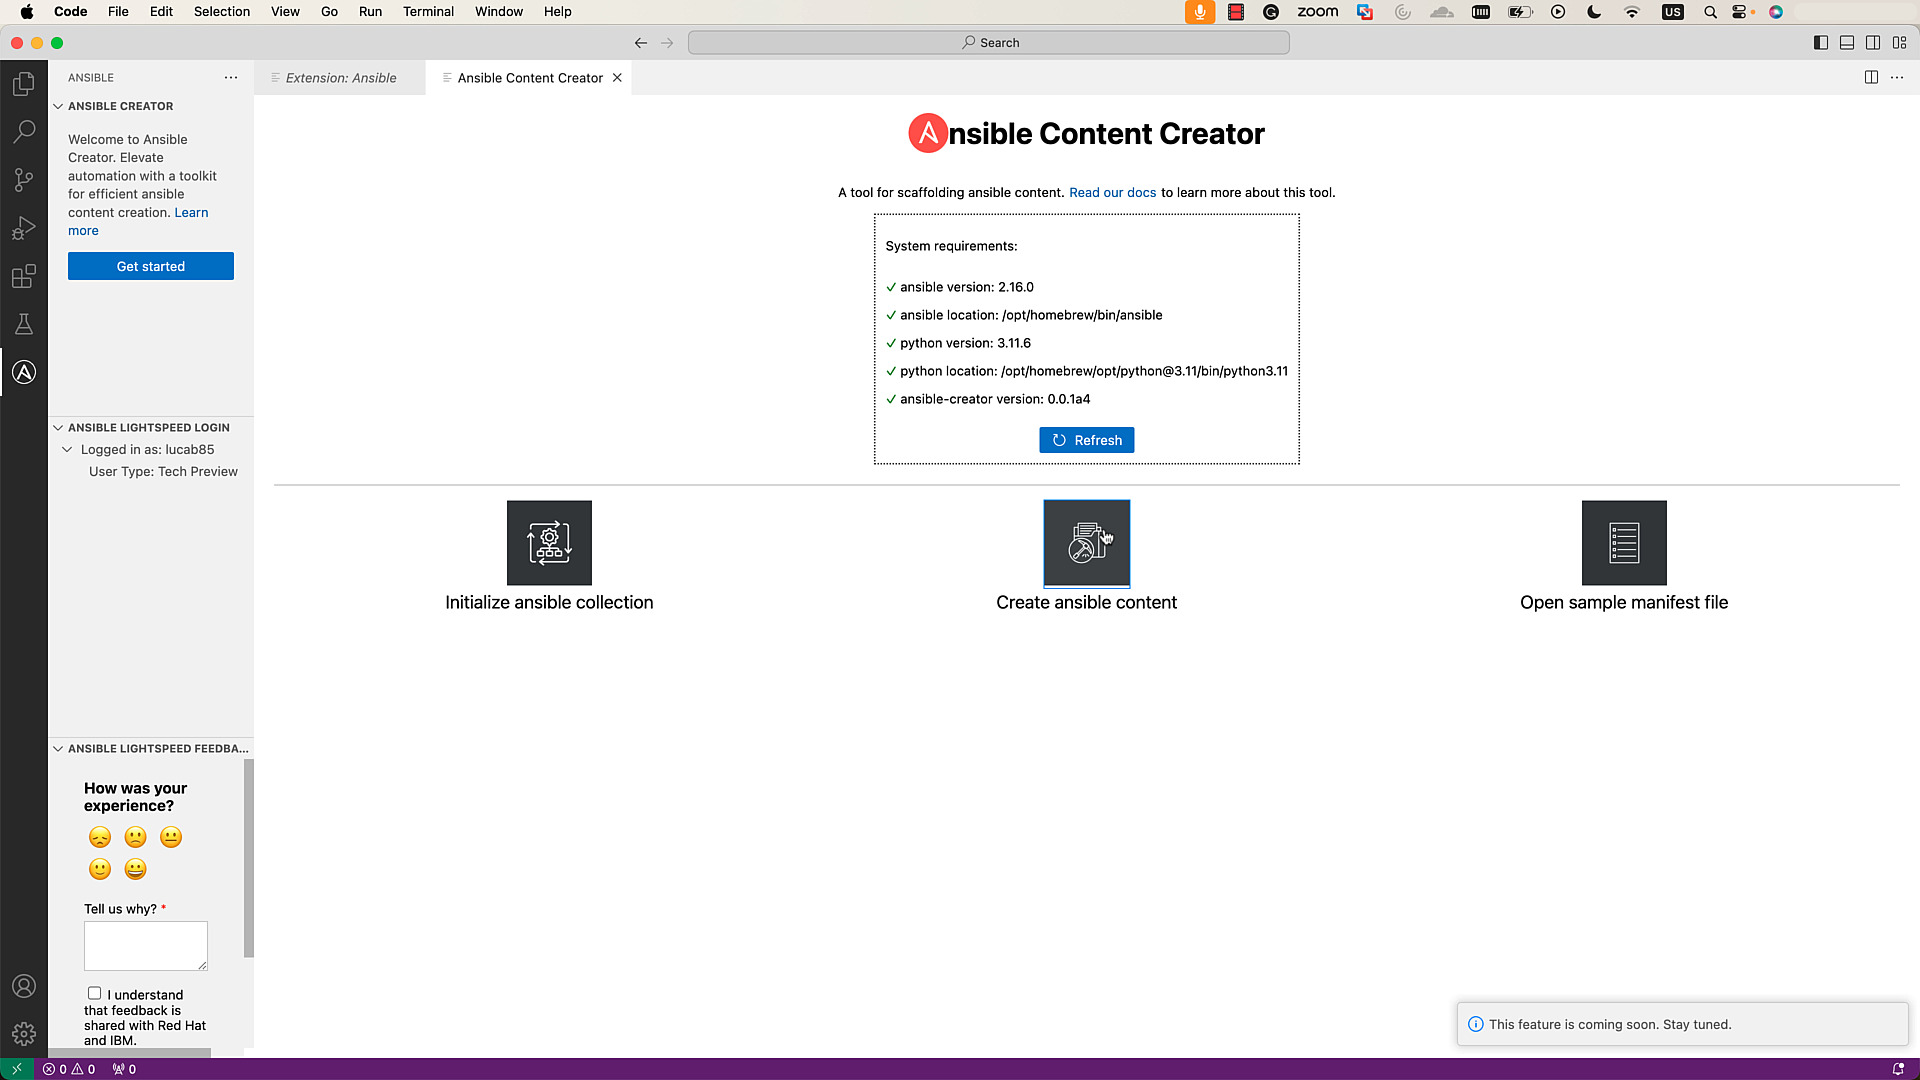Open the Ansible extension view in the activity bar

point(24,371)
